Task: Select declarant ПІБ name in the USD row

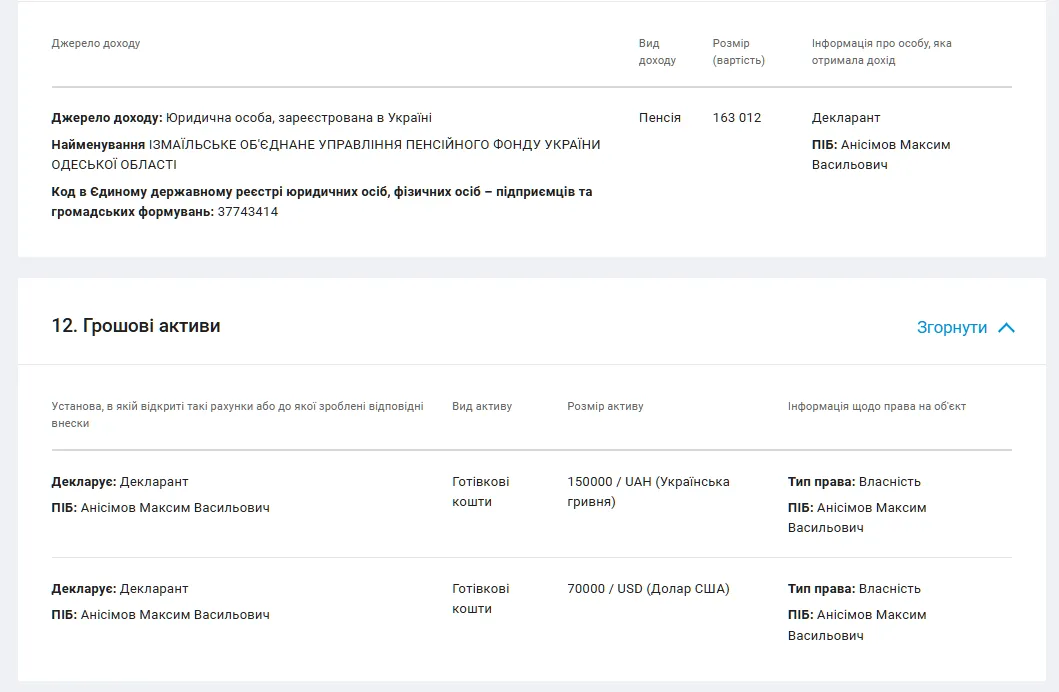Action: pos(175,615)
